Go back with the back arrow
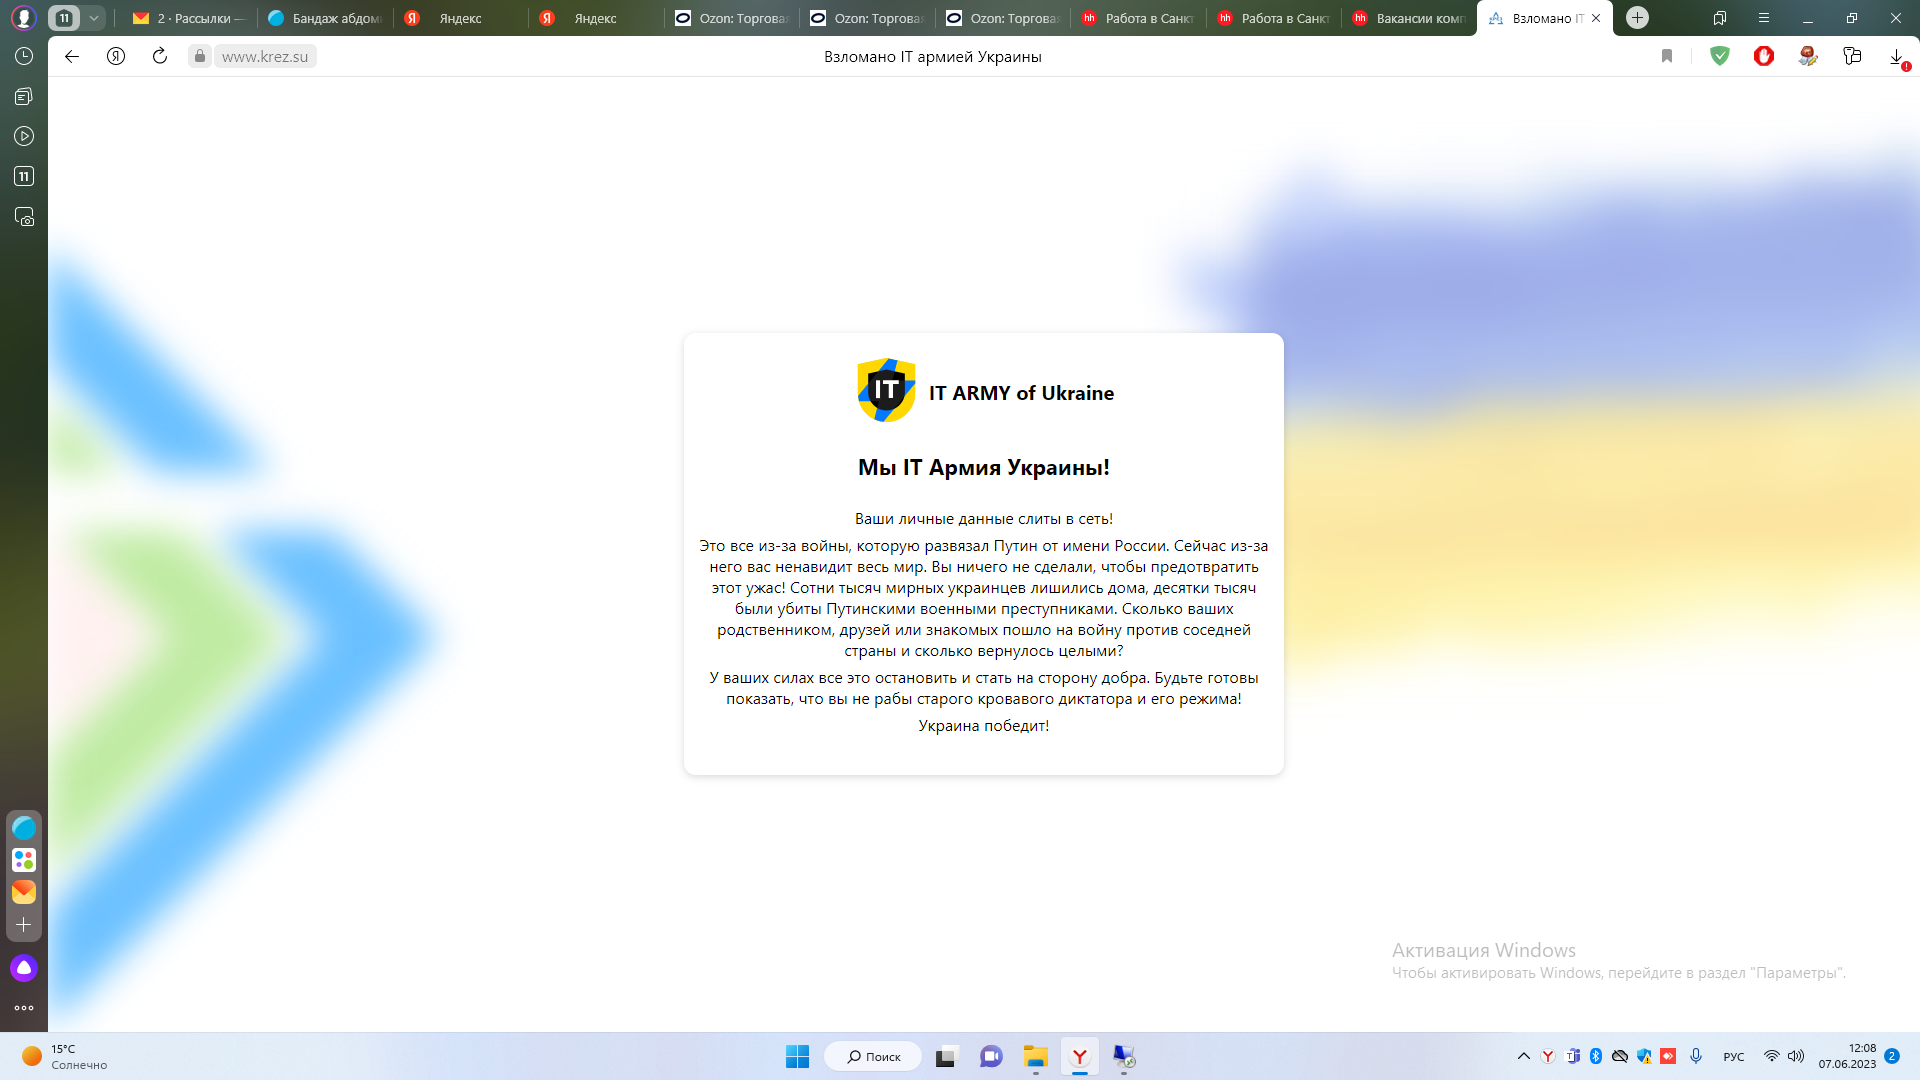1920x1080 pixels. 72,56
